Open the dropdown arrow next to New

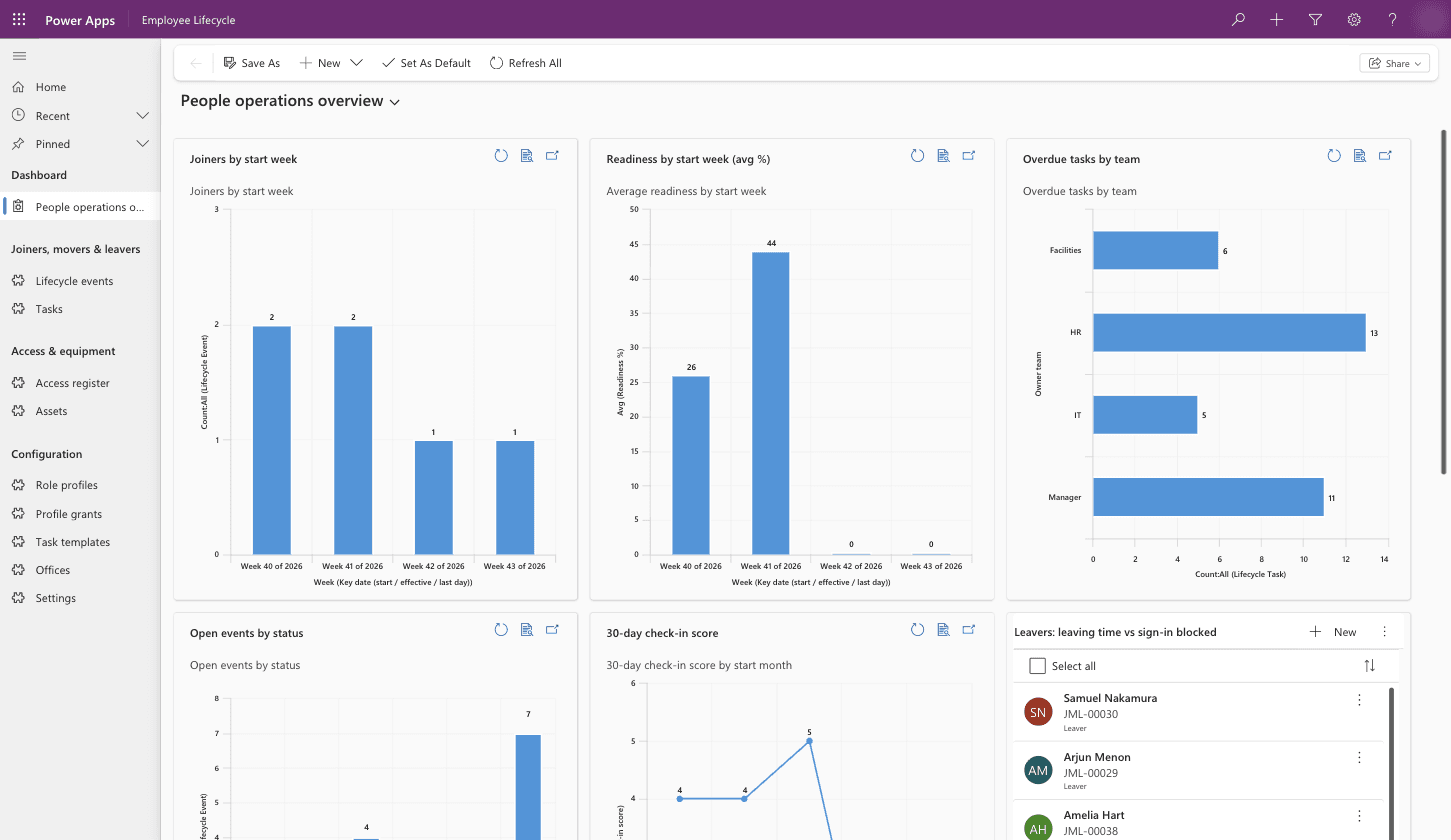click(356, 63)
